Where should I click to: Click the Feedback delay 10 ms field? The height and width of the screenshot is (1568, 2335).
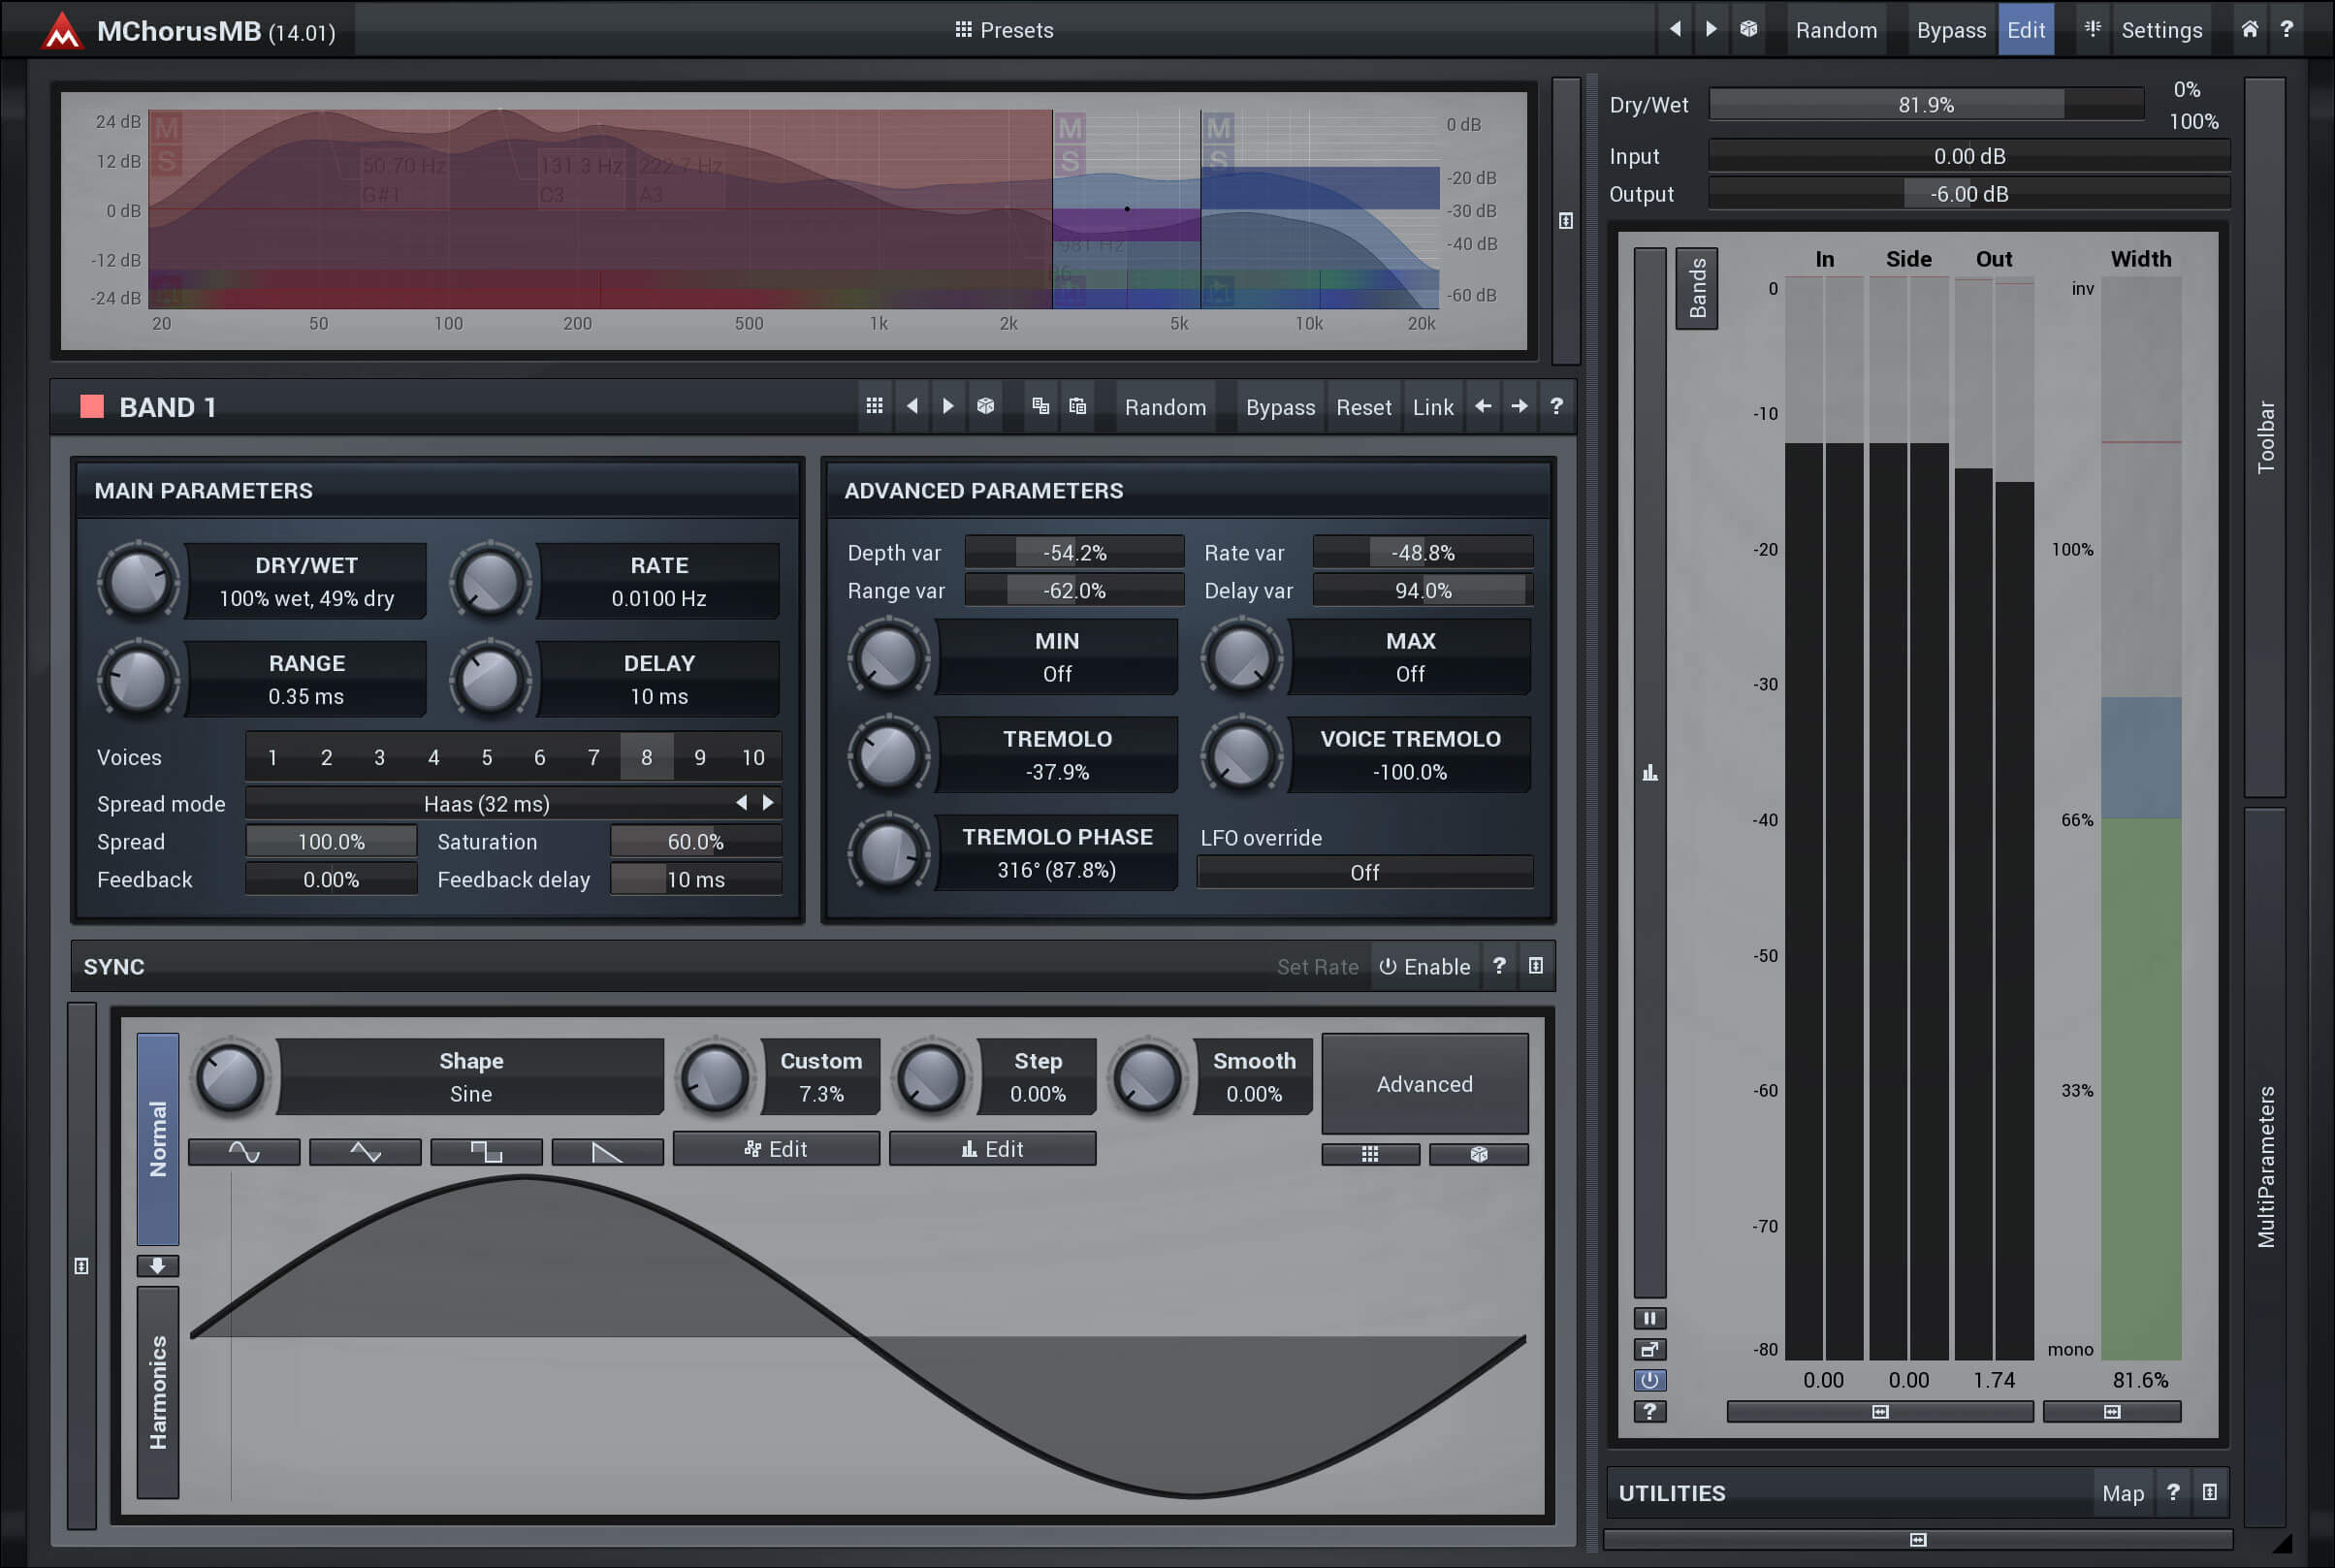696,879
